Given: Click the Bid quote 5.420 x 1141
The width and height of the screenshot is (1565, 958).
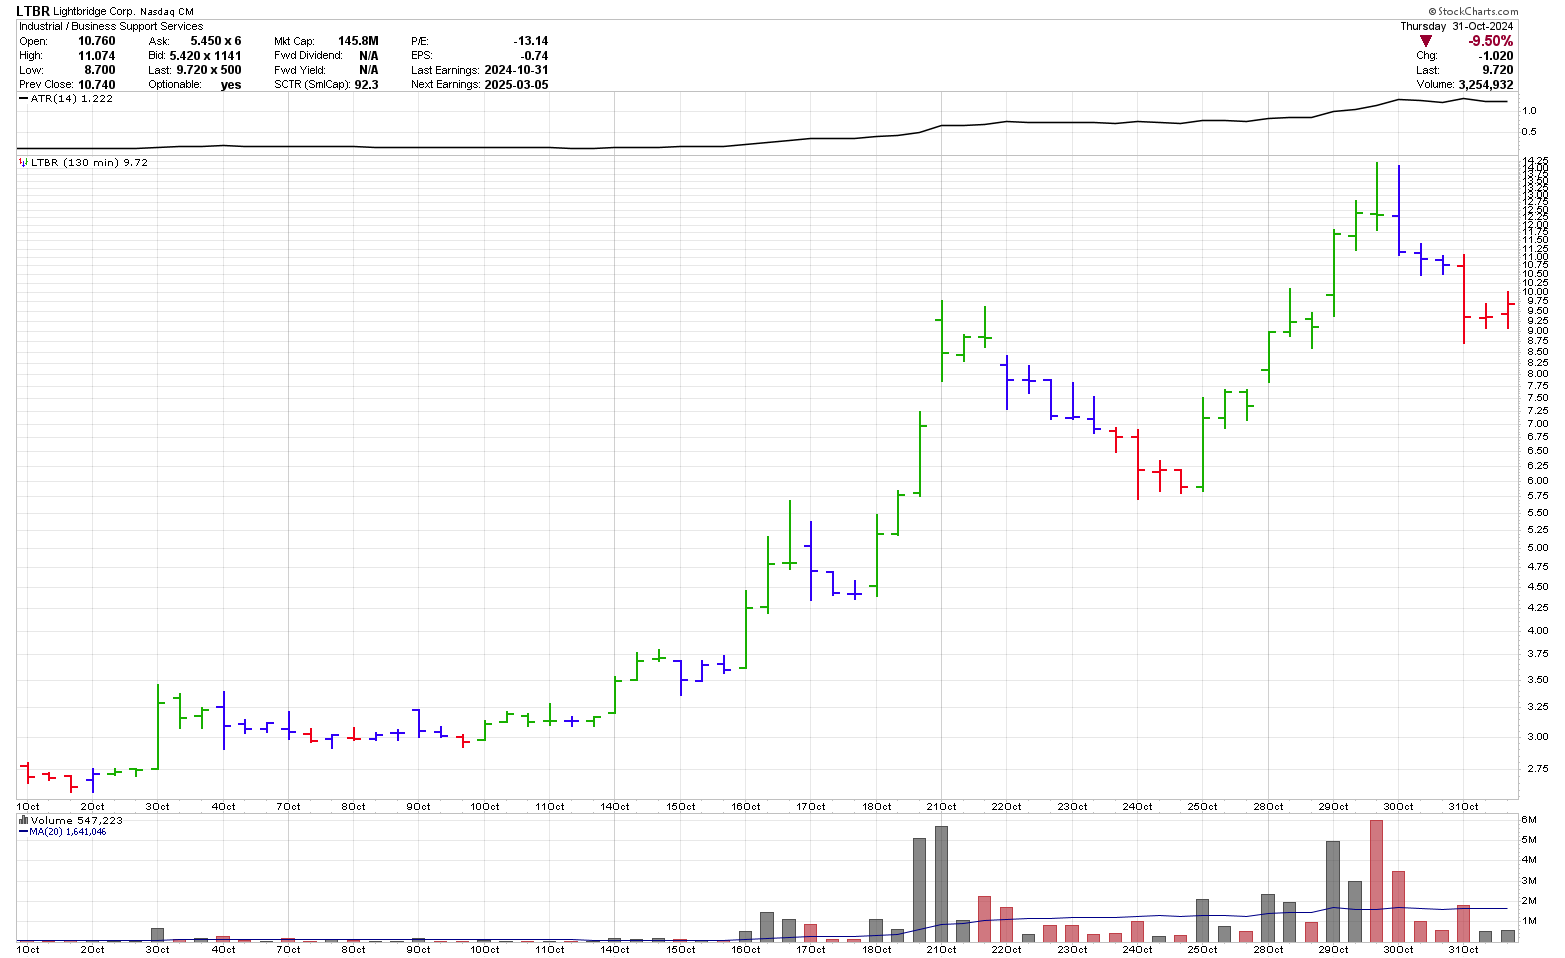Looking at the screenshot, I should tap(205, 56).
